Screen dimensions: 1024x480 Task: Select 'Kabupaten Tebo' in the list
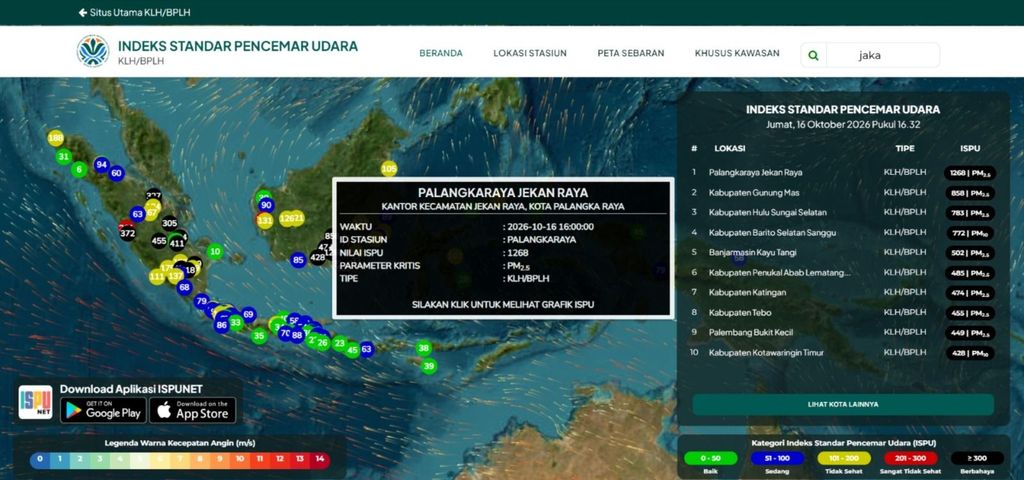(x=843, y=313)
